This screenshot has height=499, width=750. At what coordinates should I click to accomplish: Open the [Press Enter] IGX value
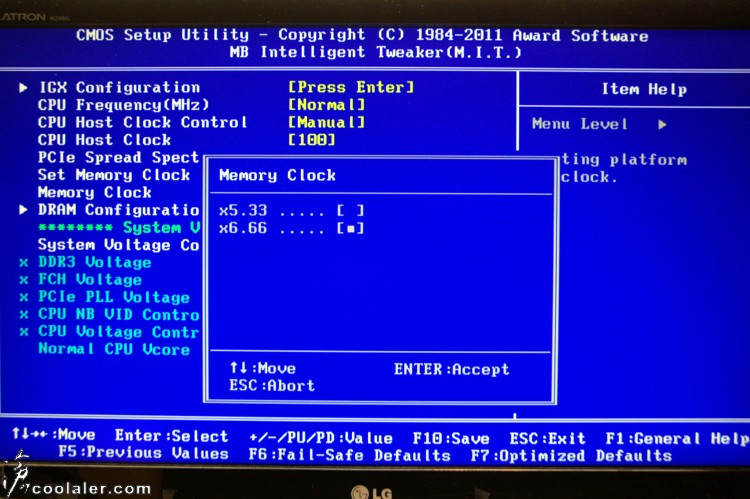pos(351,87)
